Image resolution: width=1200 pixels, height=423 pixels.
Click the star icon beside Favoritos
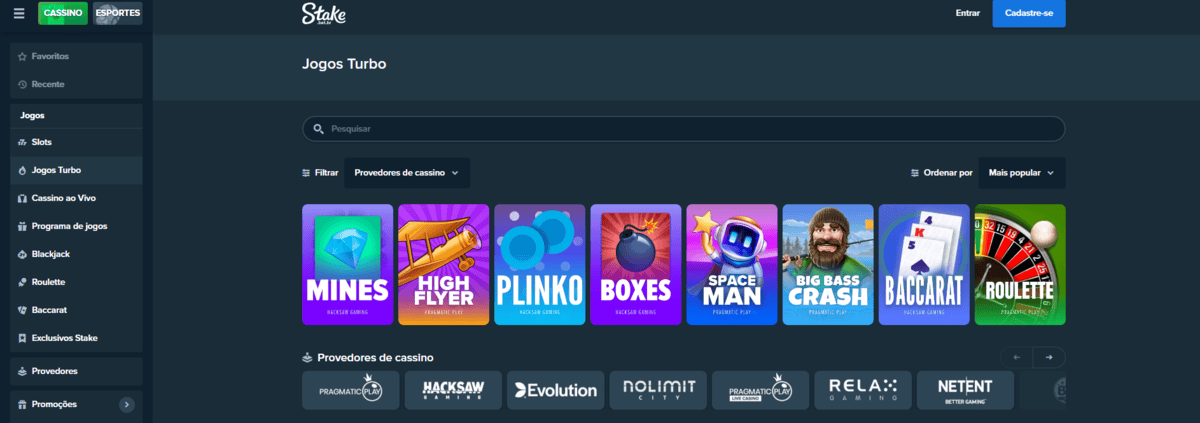(x=23, y=57)
